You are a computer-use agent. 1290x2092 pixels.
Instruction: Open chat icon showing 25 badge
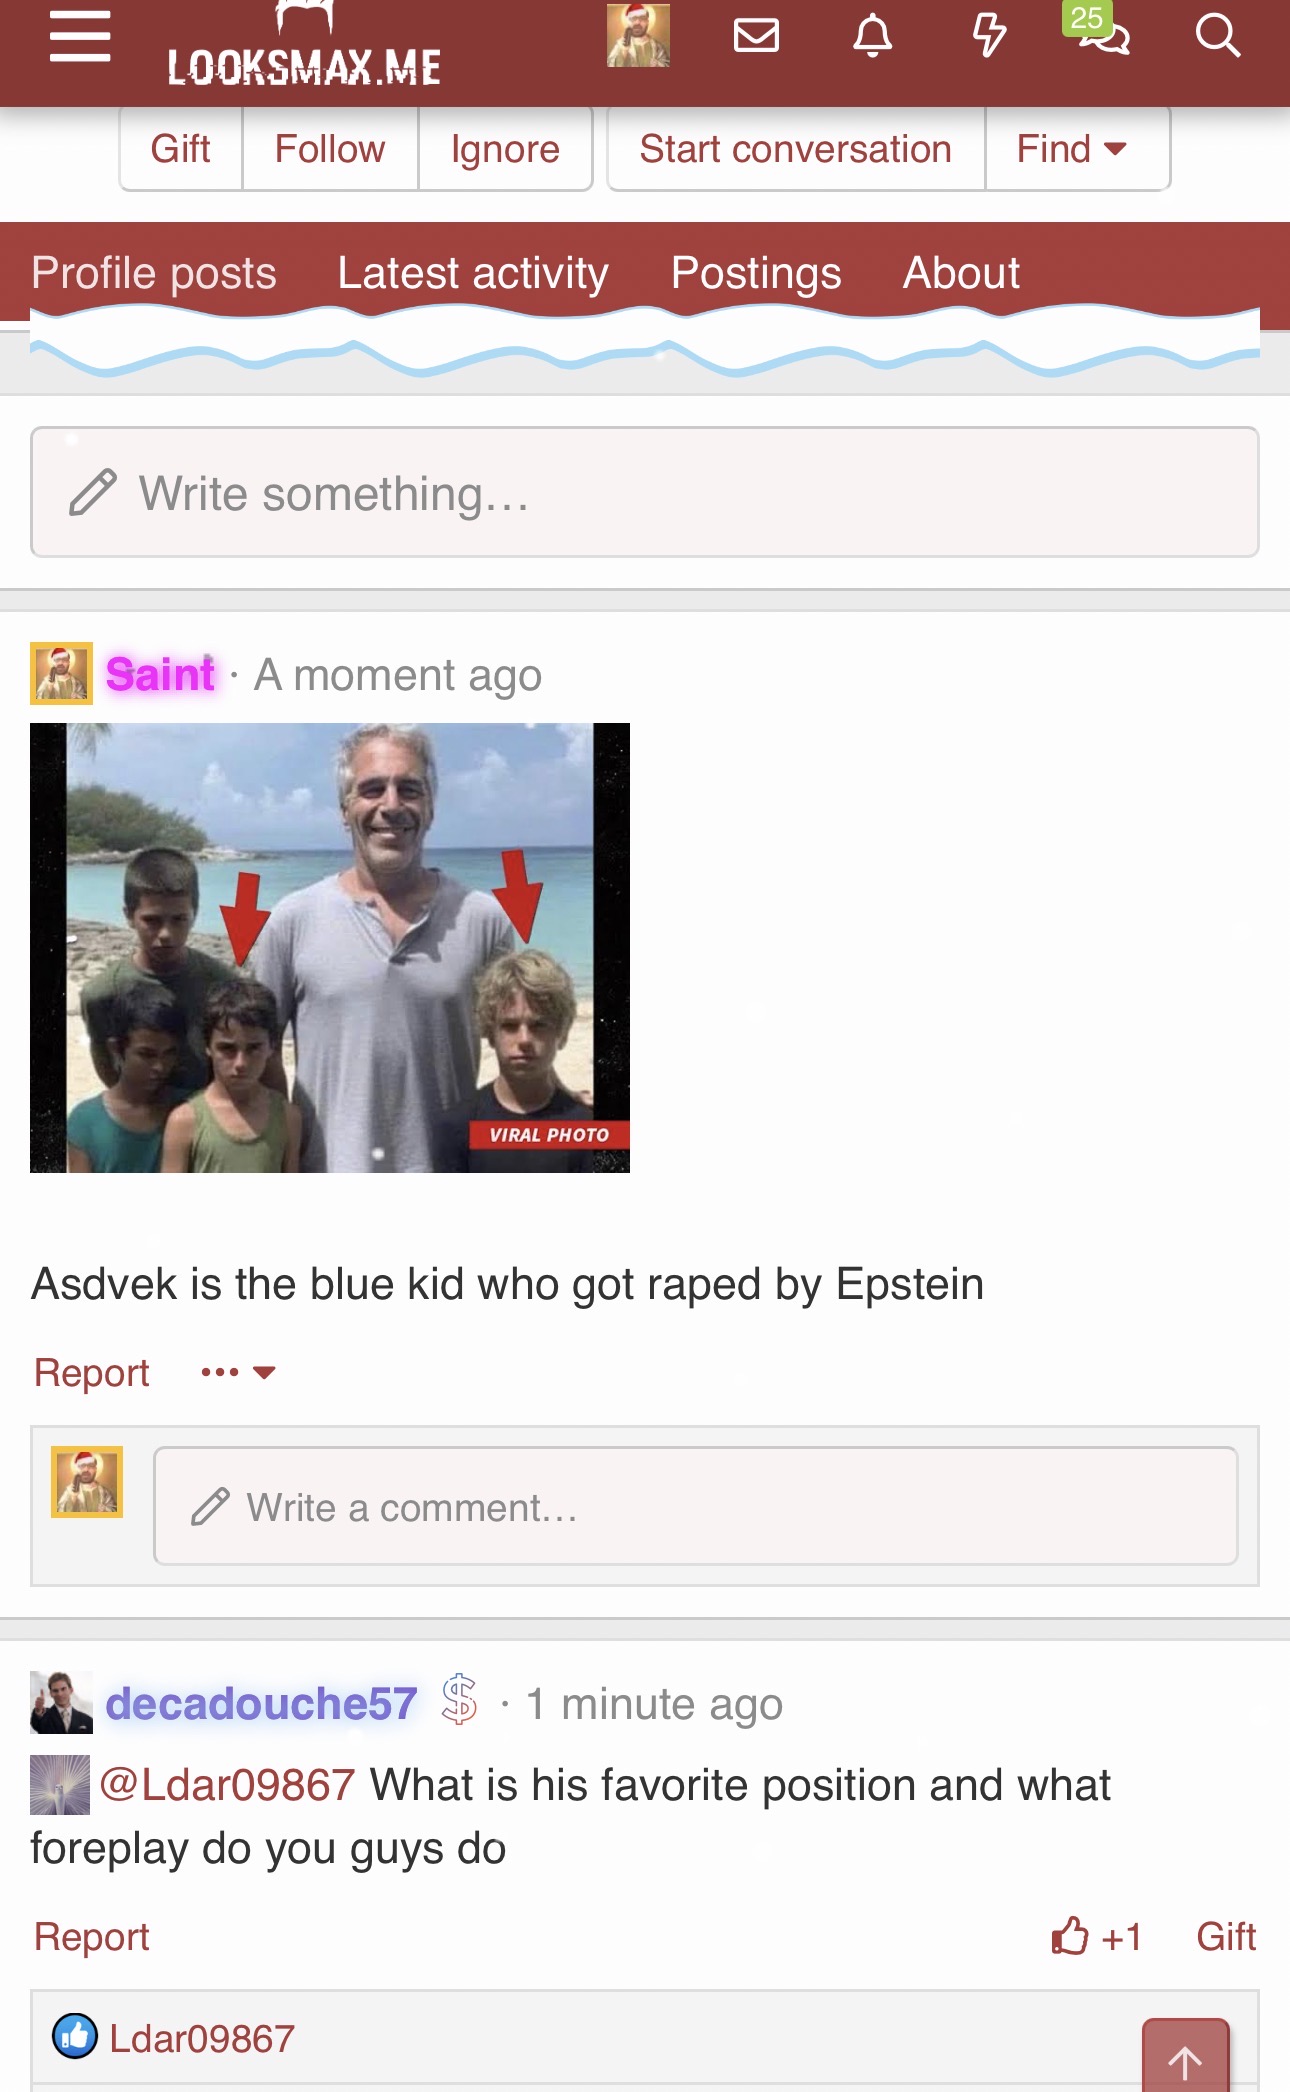point(1100,32)
